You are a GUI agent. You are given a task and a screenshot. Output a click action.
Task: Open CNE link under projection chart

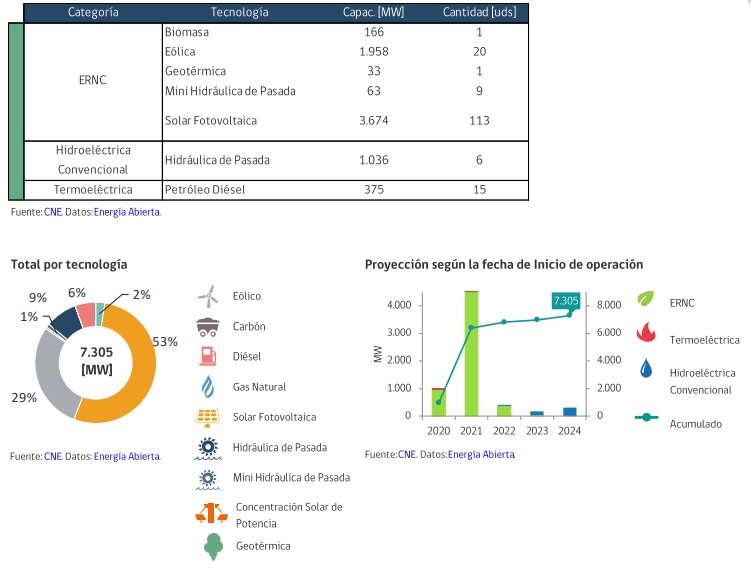pos(406,454)
